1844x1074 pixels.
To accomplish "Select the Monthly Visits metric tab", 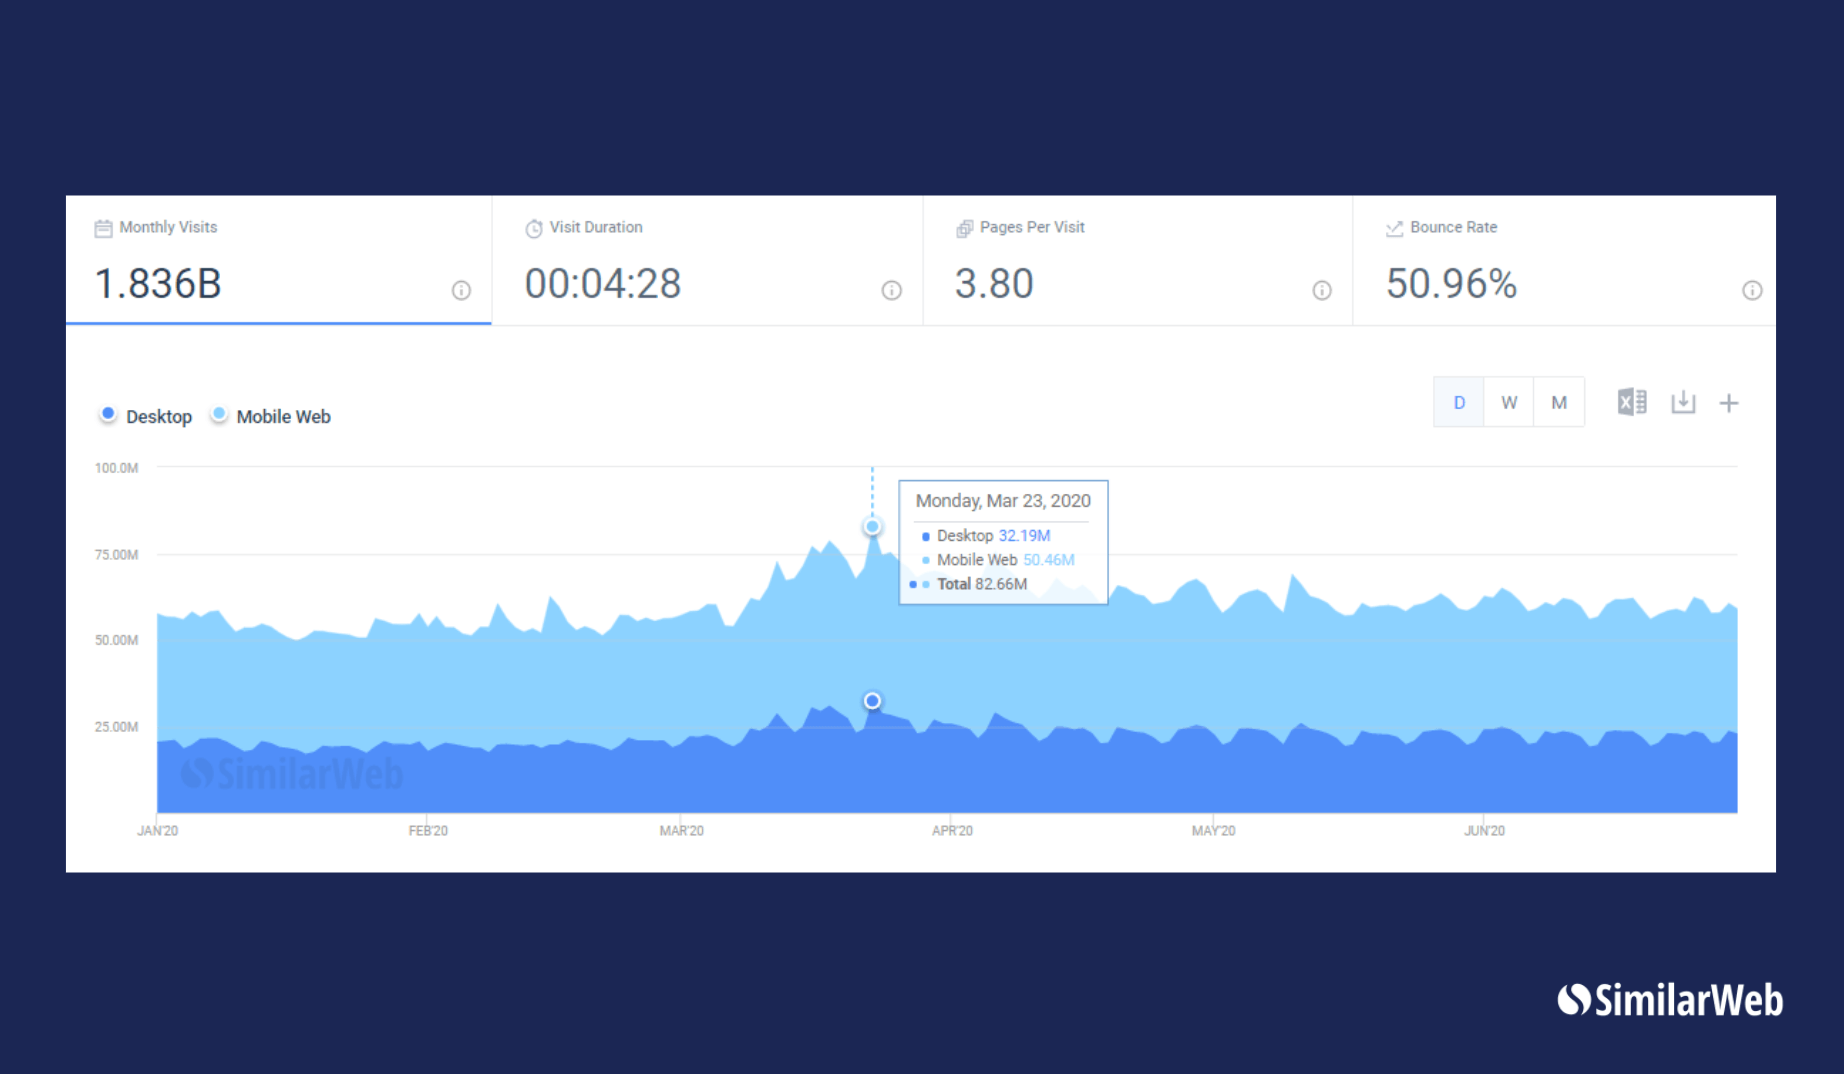I will (x=279, y=260).
